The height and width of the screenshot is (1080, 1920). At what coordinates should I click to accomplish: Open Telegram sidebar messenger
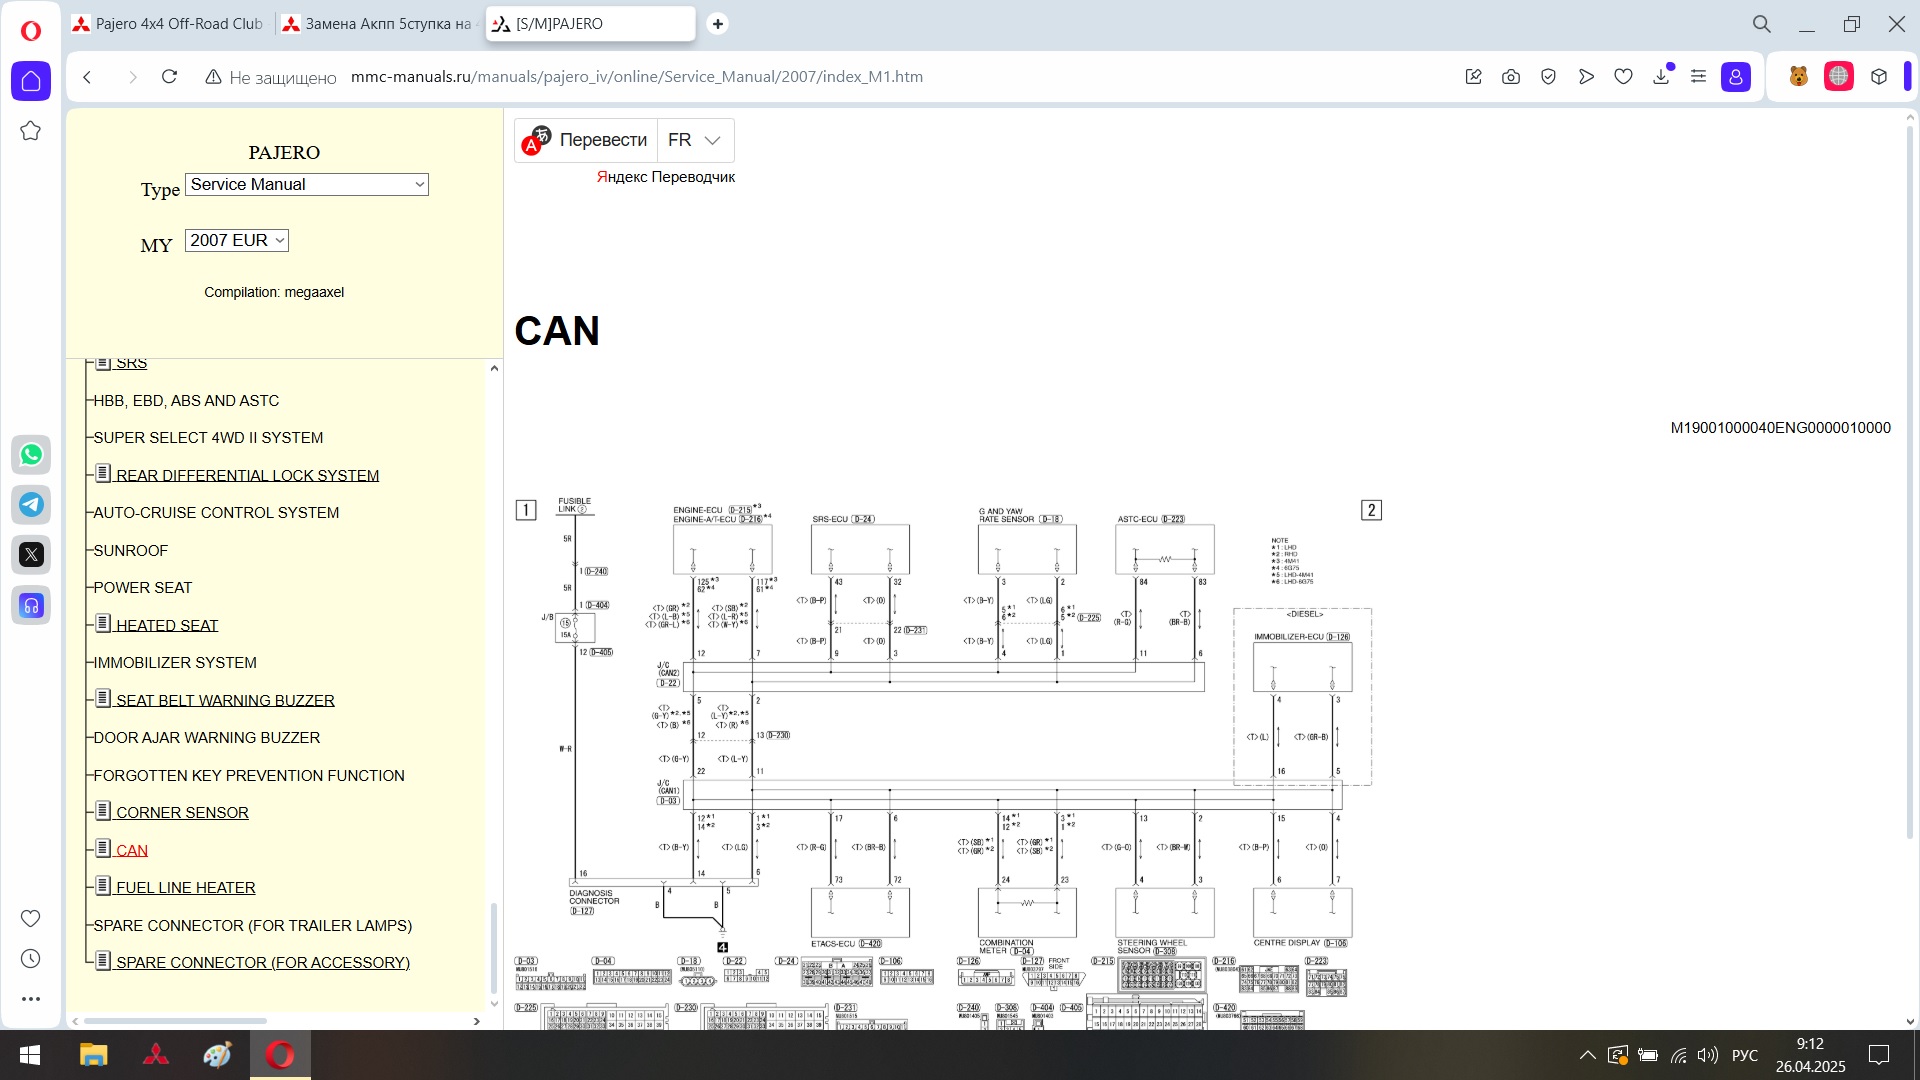pyautogui.click(x=31, y=505)
